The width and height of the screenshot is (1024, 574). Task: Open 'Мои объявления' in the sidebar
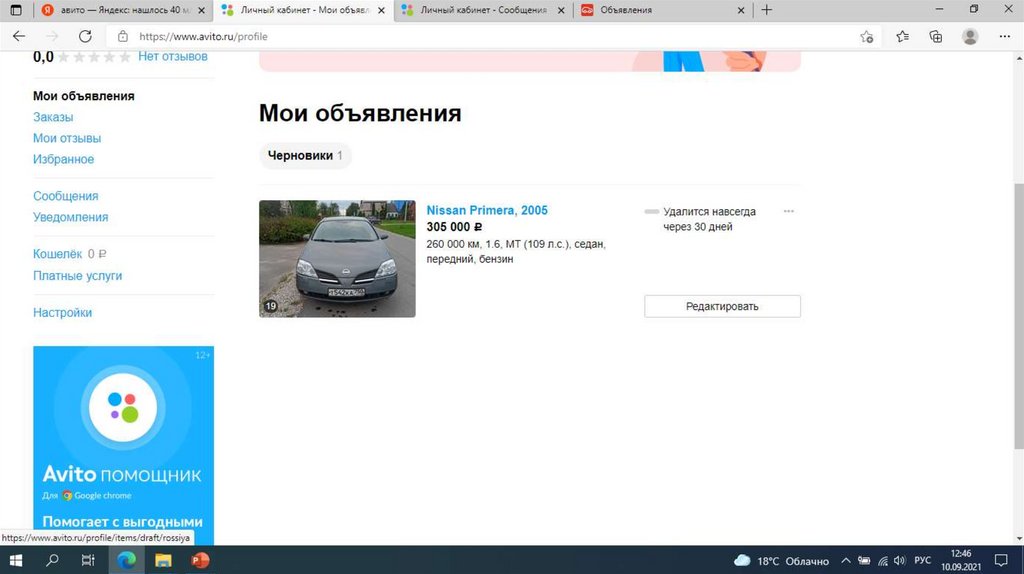(84, 96)
